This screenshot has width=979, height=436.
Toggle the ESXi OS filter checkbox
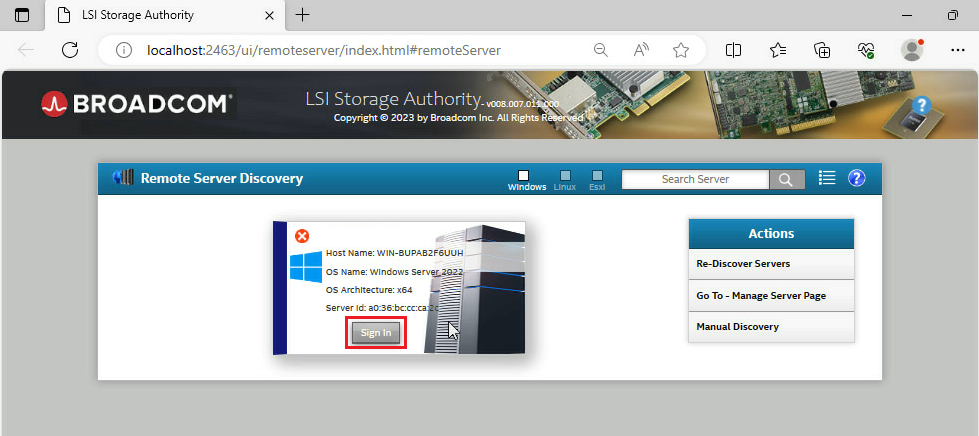[598, 176]
